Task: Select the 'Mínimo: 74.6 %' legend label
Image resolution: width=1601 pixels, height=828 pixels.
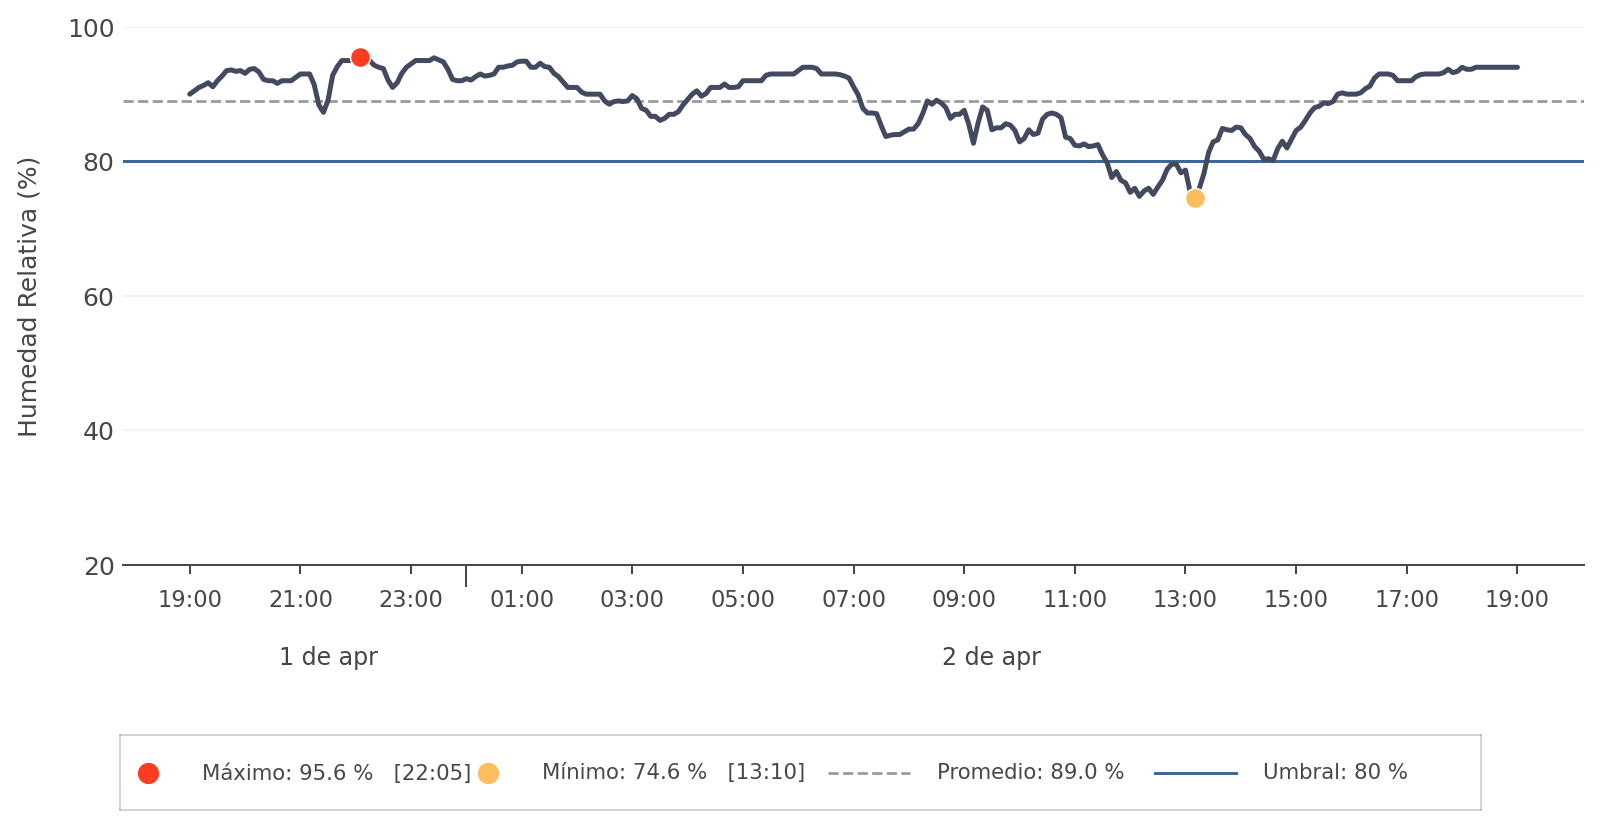Action: click(x=624, y=773)
